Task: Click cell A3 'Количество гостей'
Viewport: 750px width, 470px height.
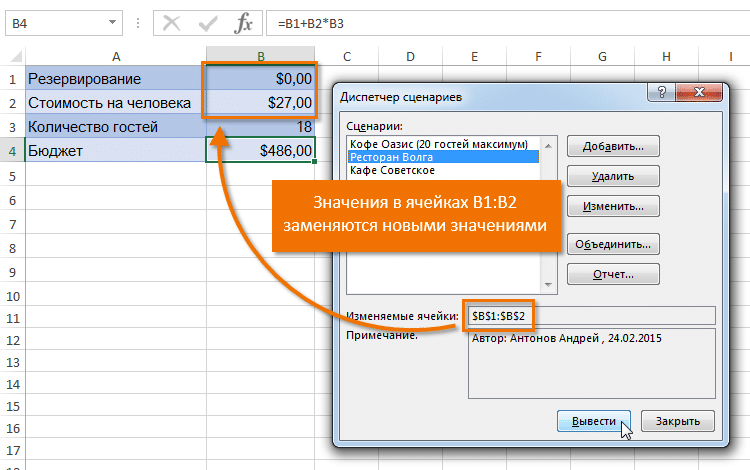Action: coord(116,127)
